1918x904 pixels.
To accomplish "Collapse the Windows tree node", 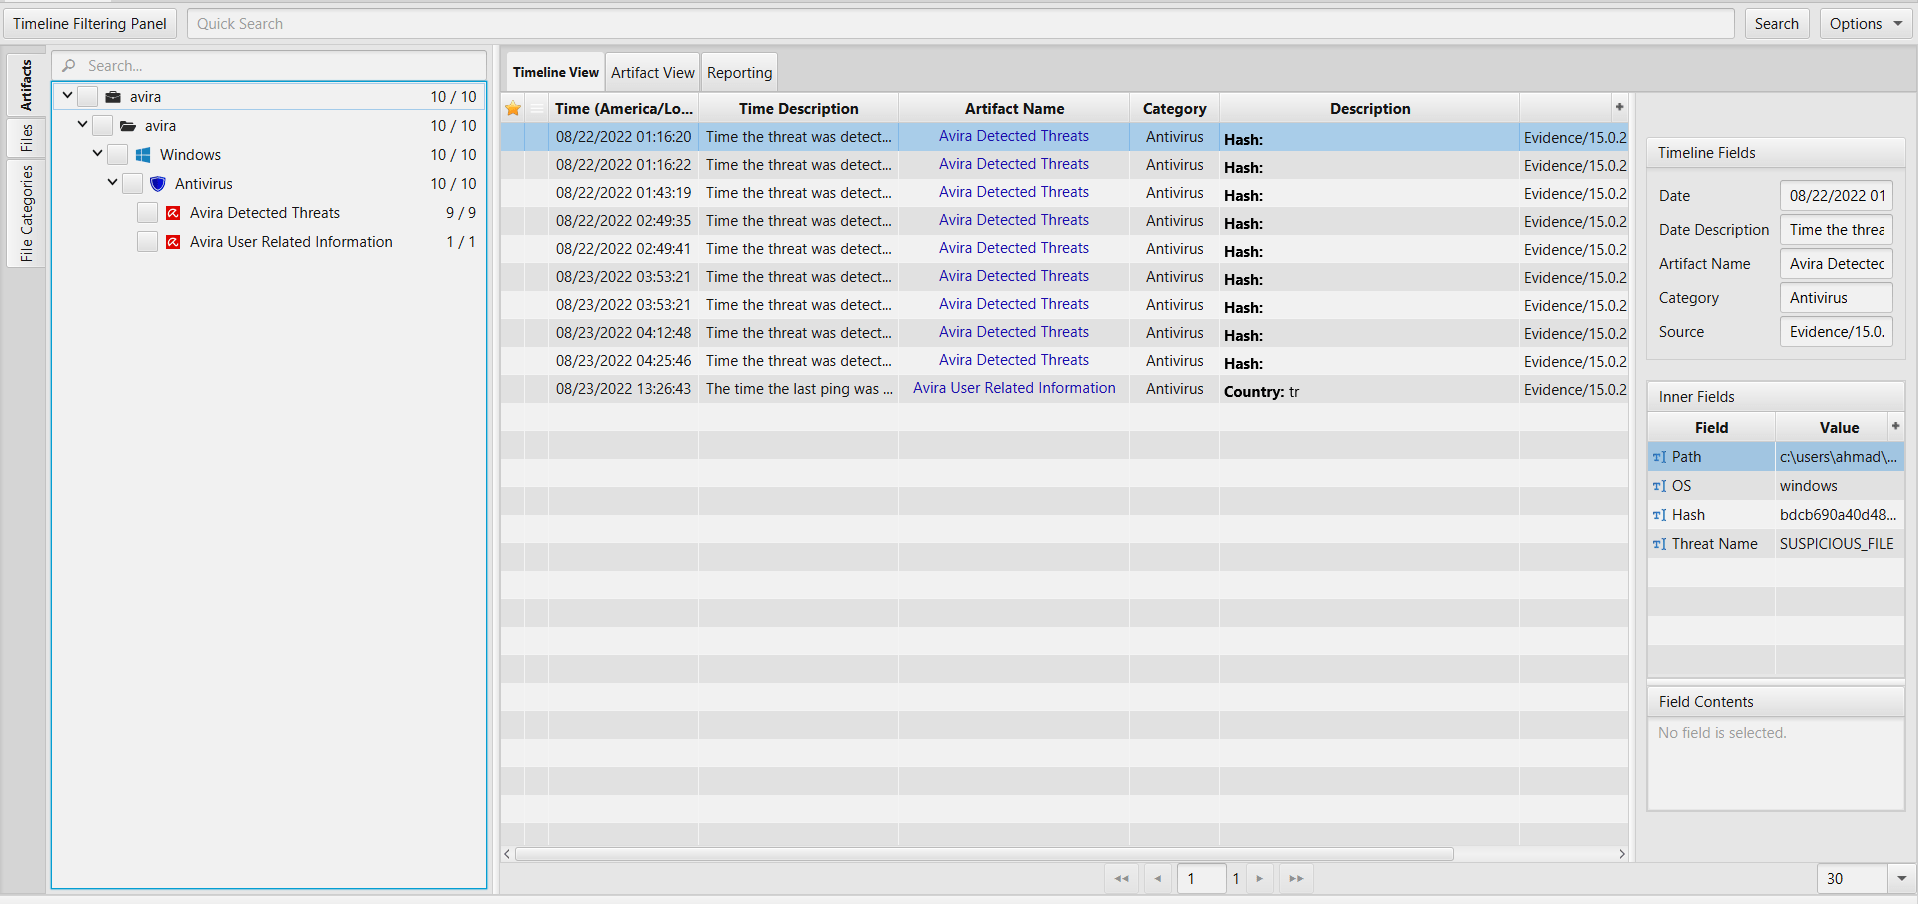I will (97, 154).
